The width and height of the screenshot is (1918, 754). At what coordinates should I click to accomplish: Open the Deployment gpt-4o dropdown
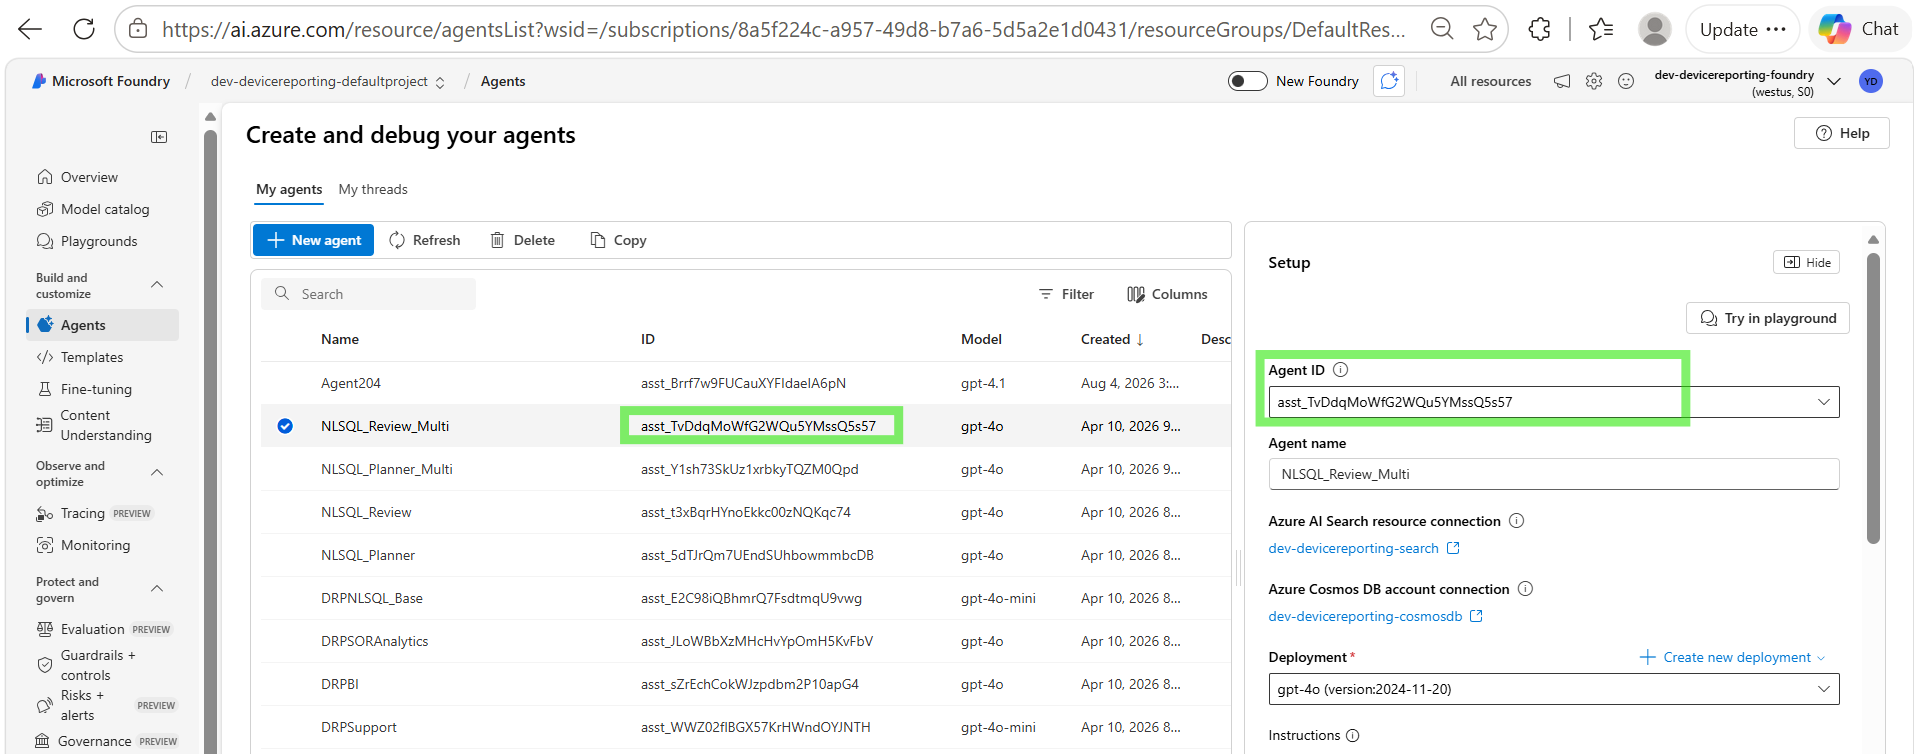click(x=1553, y=689)
